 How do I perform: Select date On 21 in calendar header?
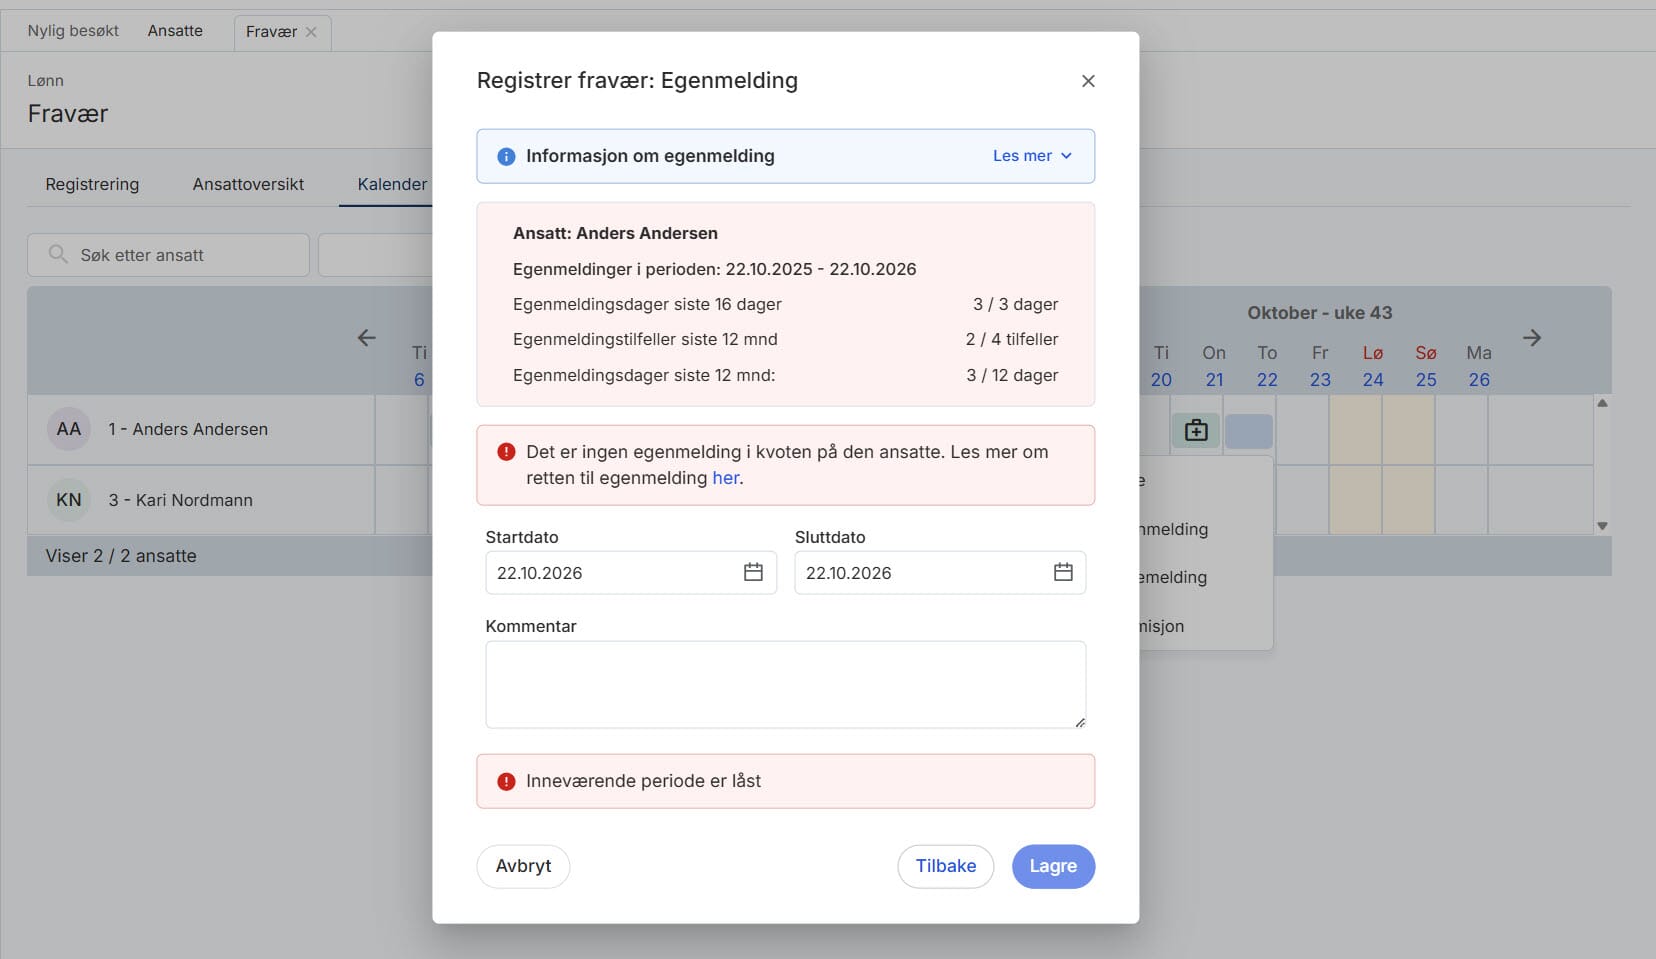pos(1214,366)
